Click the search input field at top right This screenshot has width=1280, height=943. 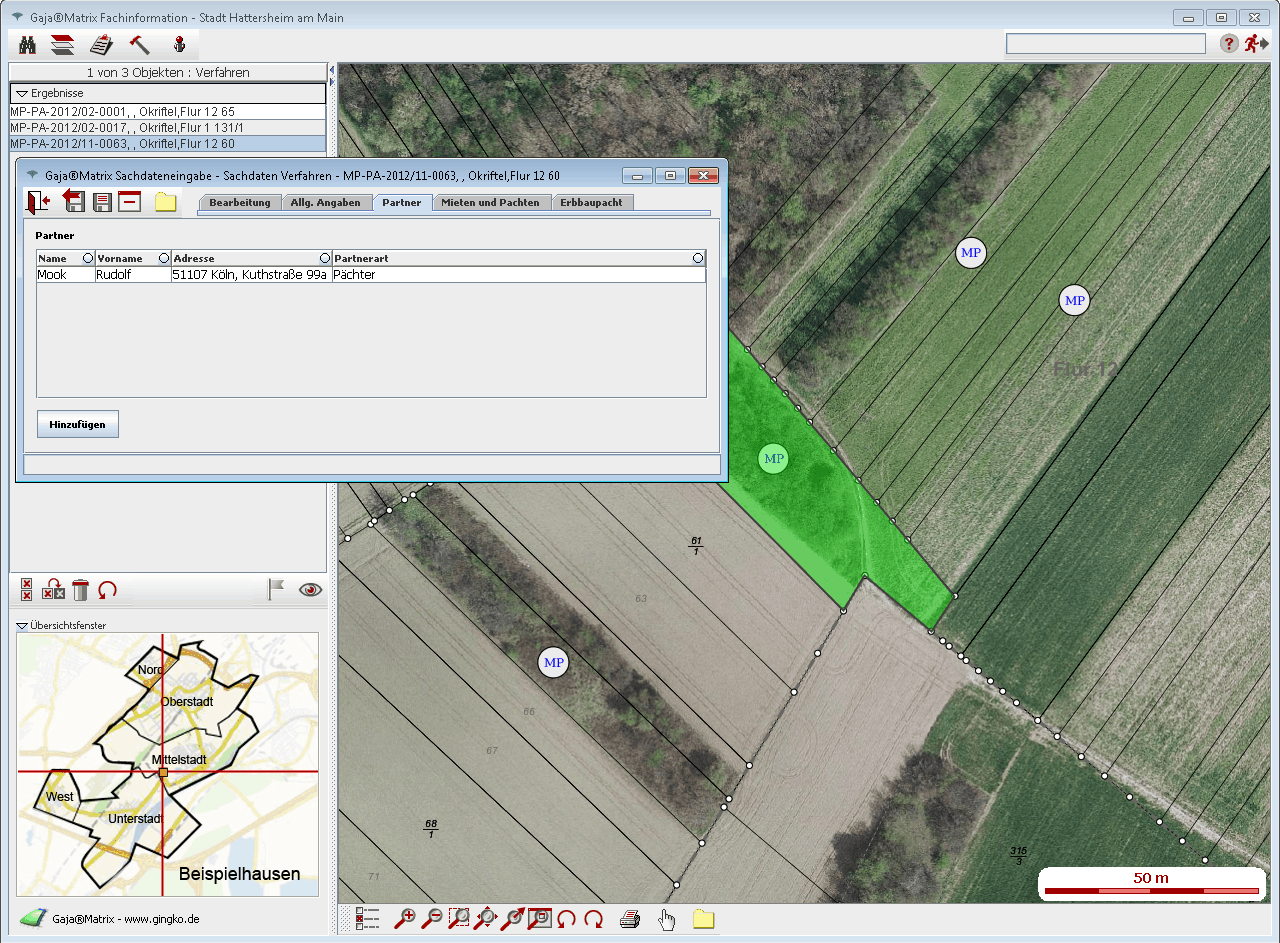click(1105, 44)
